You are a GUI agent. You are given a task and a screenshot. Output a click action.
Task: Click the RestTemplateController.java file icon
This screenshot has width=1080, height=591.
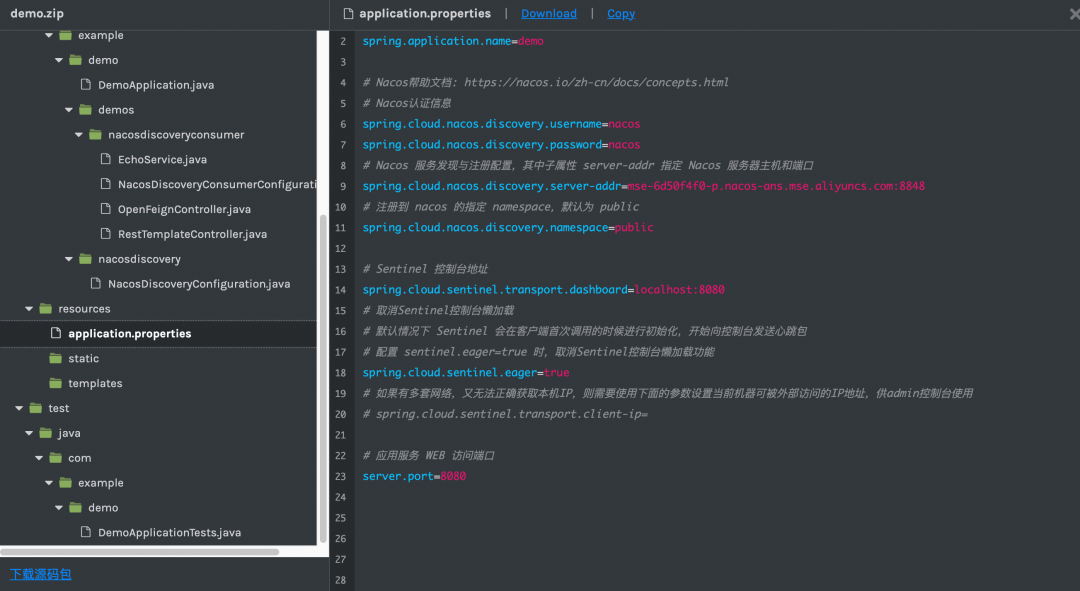(x=105, y=234)
